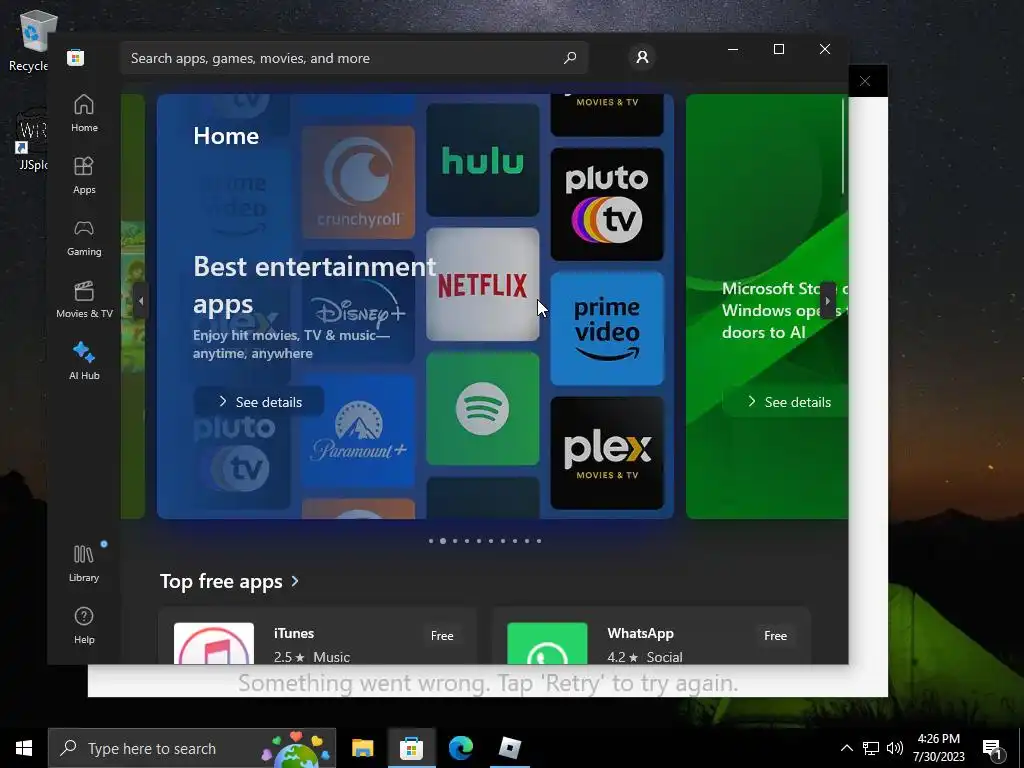The height and width of the screenshot is (768, 1024).
Task: Close the background error window
Action: click(x=865, y=81)
